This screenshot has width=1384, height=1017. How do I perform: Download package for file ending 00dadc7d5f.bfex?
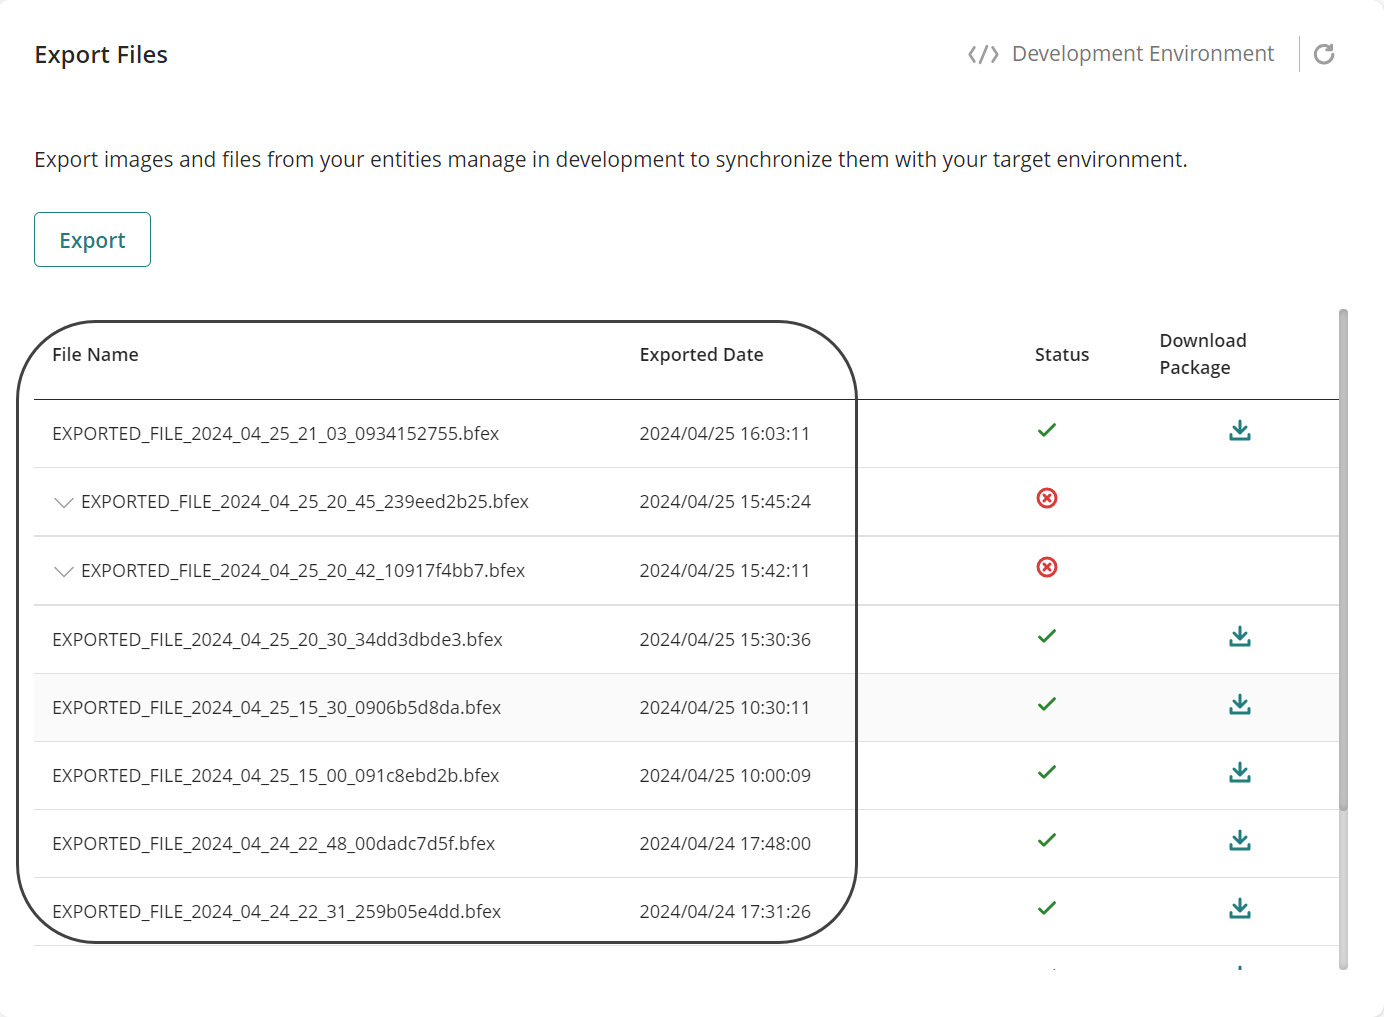1240,840
